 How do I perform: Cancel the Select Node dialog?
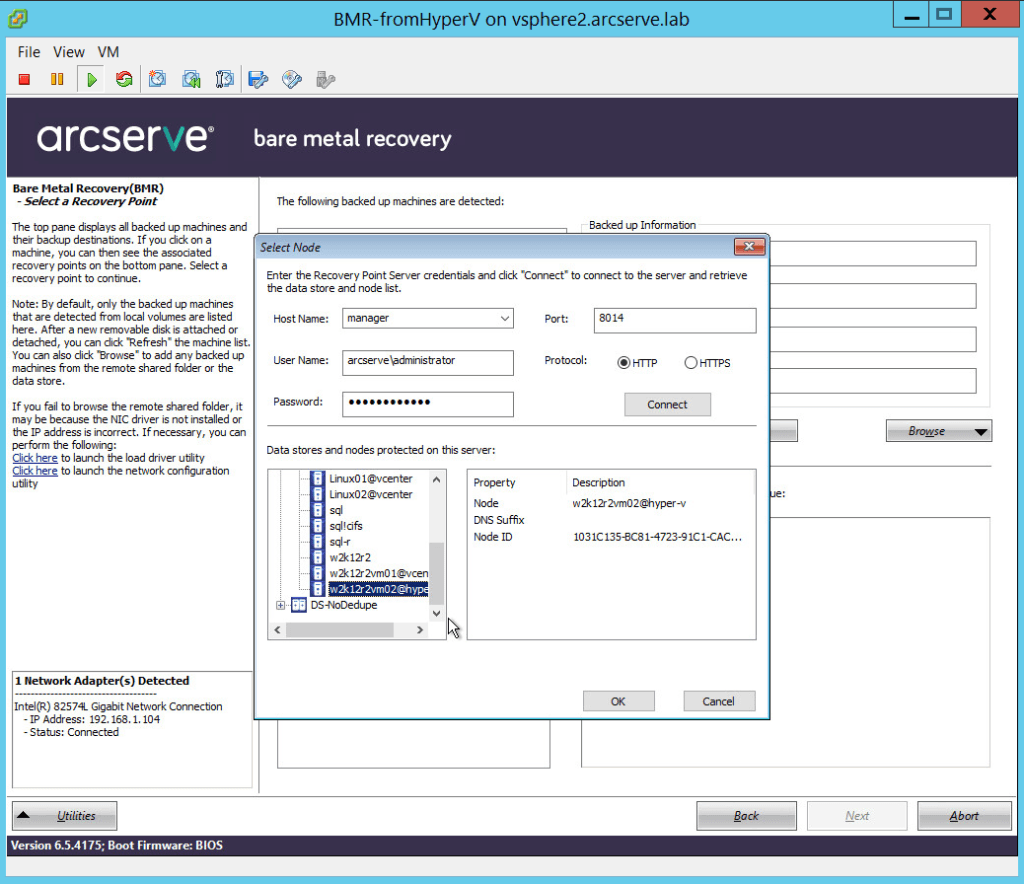[x=719, y=701]
